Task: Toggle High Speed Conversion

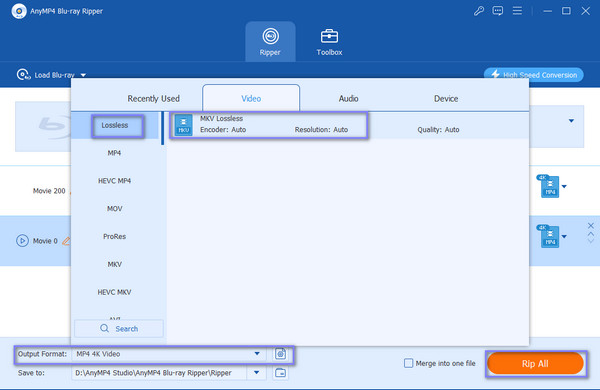Action: (x=533, y=75)
